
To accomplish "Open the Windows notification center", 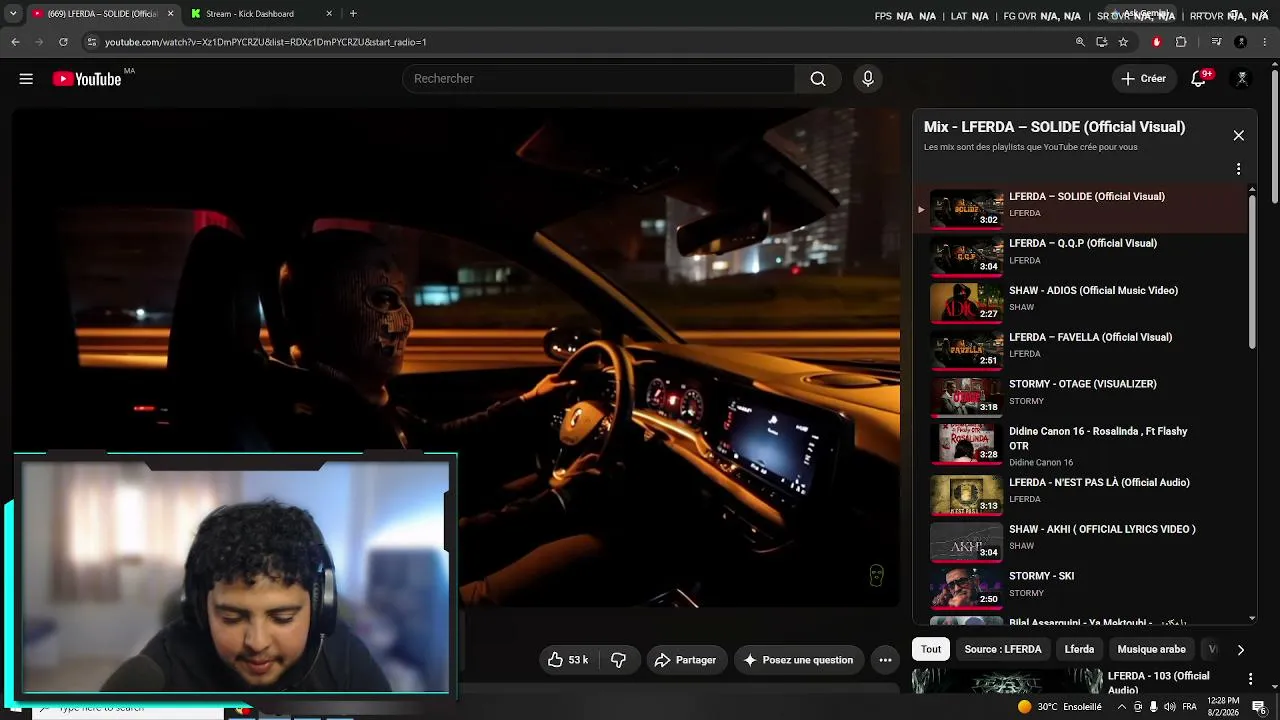I will pyautogui.click(x=1259, y=707).
